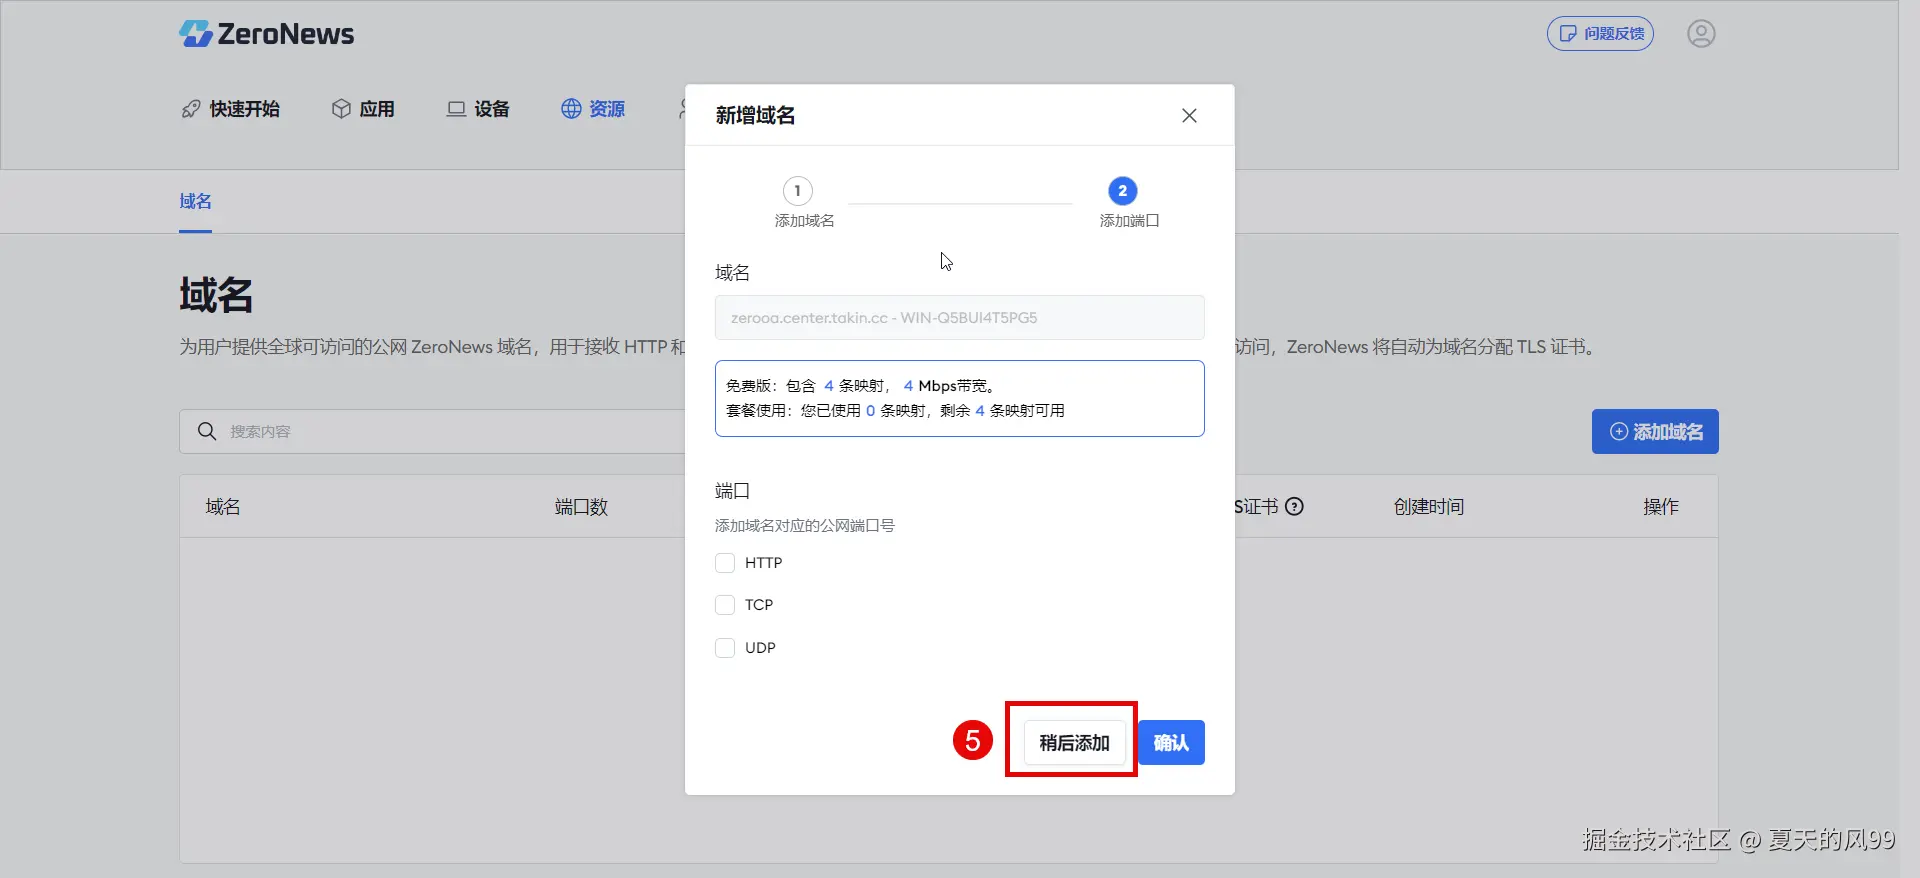Click the disabled 域名 input field
Viewport: 1920px width, 878px height.
point(959,318)
